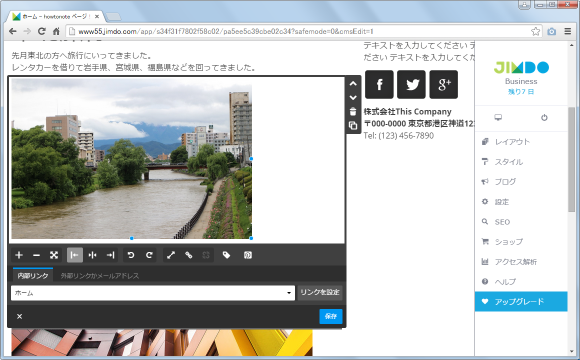Click the 株式会社This Company text
580x360 pixels.
(408, 112)
